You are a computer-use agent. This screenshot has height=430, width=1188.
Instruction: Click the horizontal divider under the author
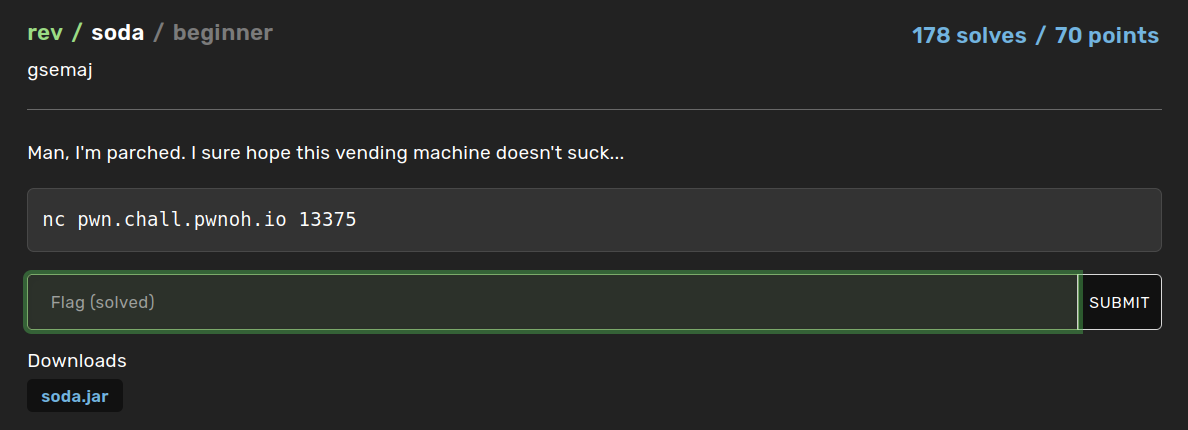(x=594, y=108)
